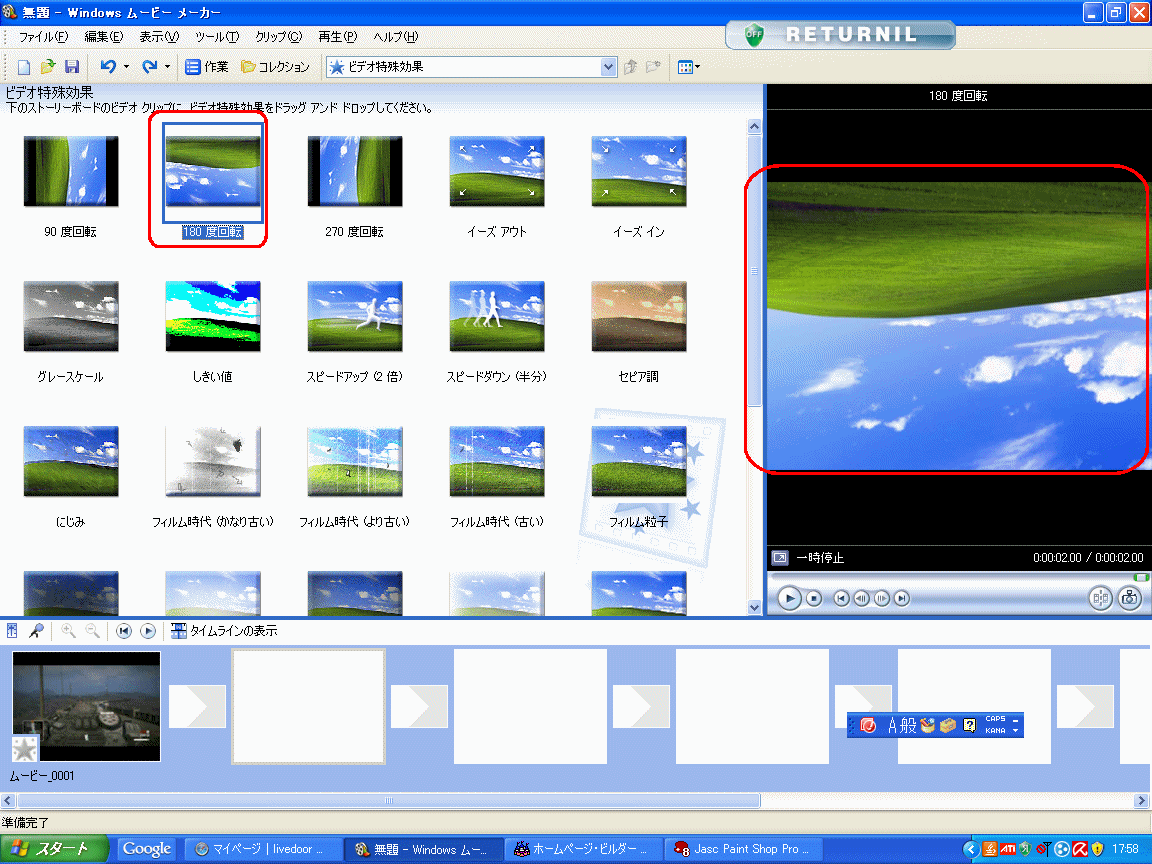Save project with the floppy disk icon

[72, 67]
